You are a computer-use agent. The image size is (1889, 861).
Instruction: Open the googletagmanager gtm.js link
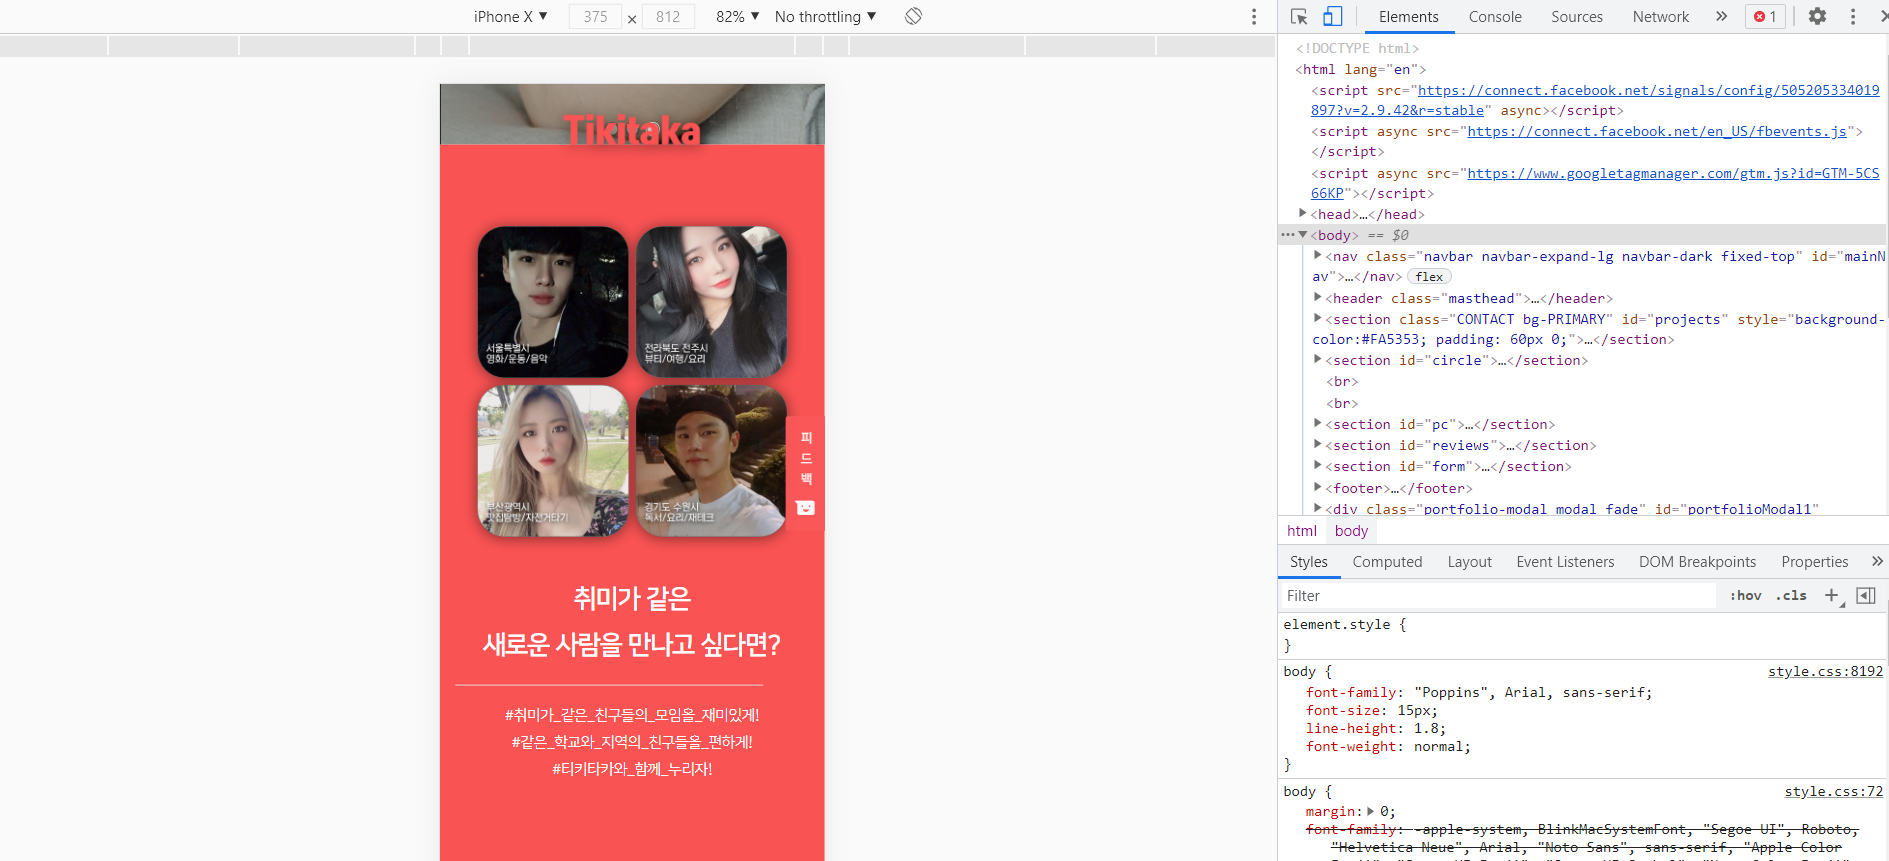(x=1673, y=173)
